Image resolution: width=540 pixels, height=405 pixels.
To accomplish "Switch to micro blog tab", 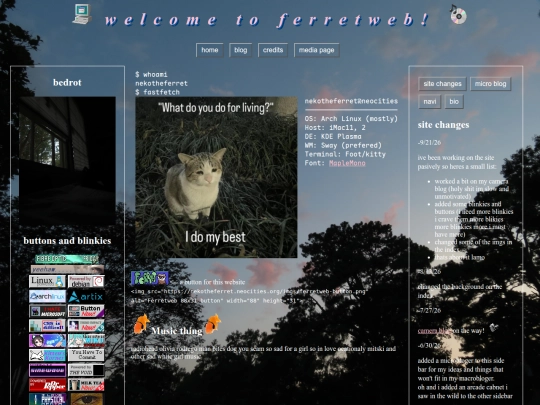I will click(x=490, y=84).
